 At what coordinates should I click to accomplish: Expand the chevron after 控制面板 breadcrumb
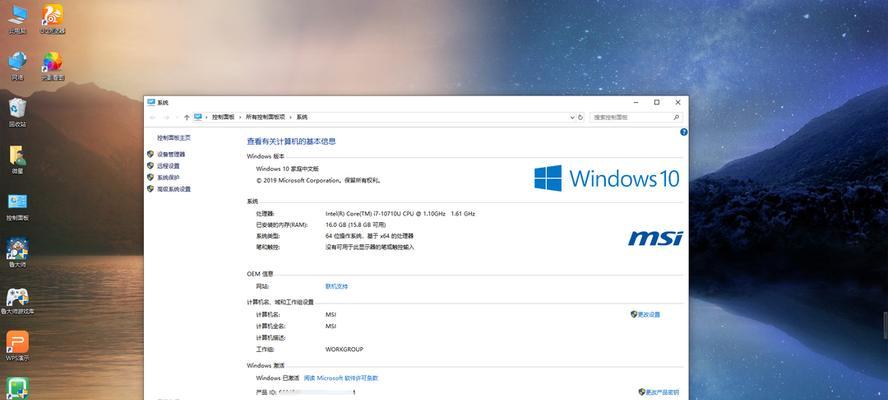click(240, 117)
